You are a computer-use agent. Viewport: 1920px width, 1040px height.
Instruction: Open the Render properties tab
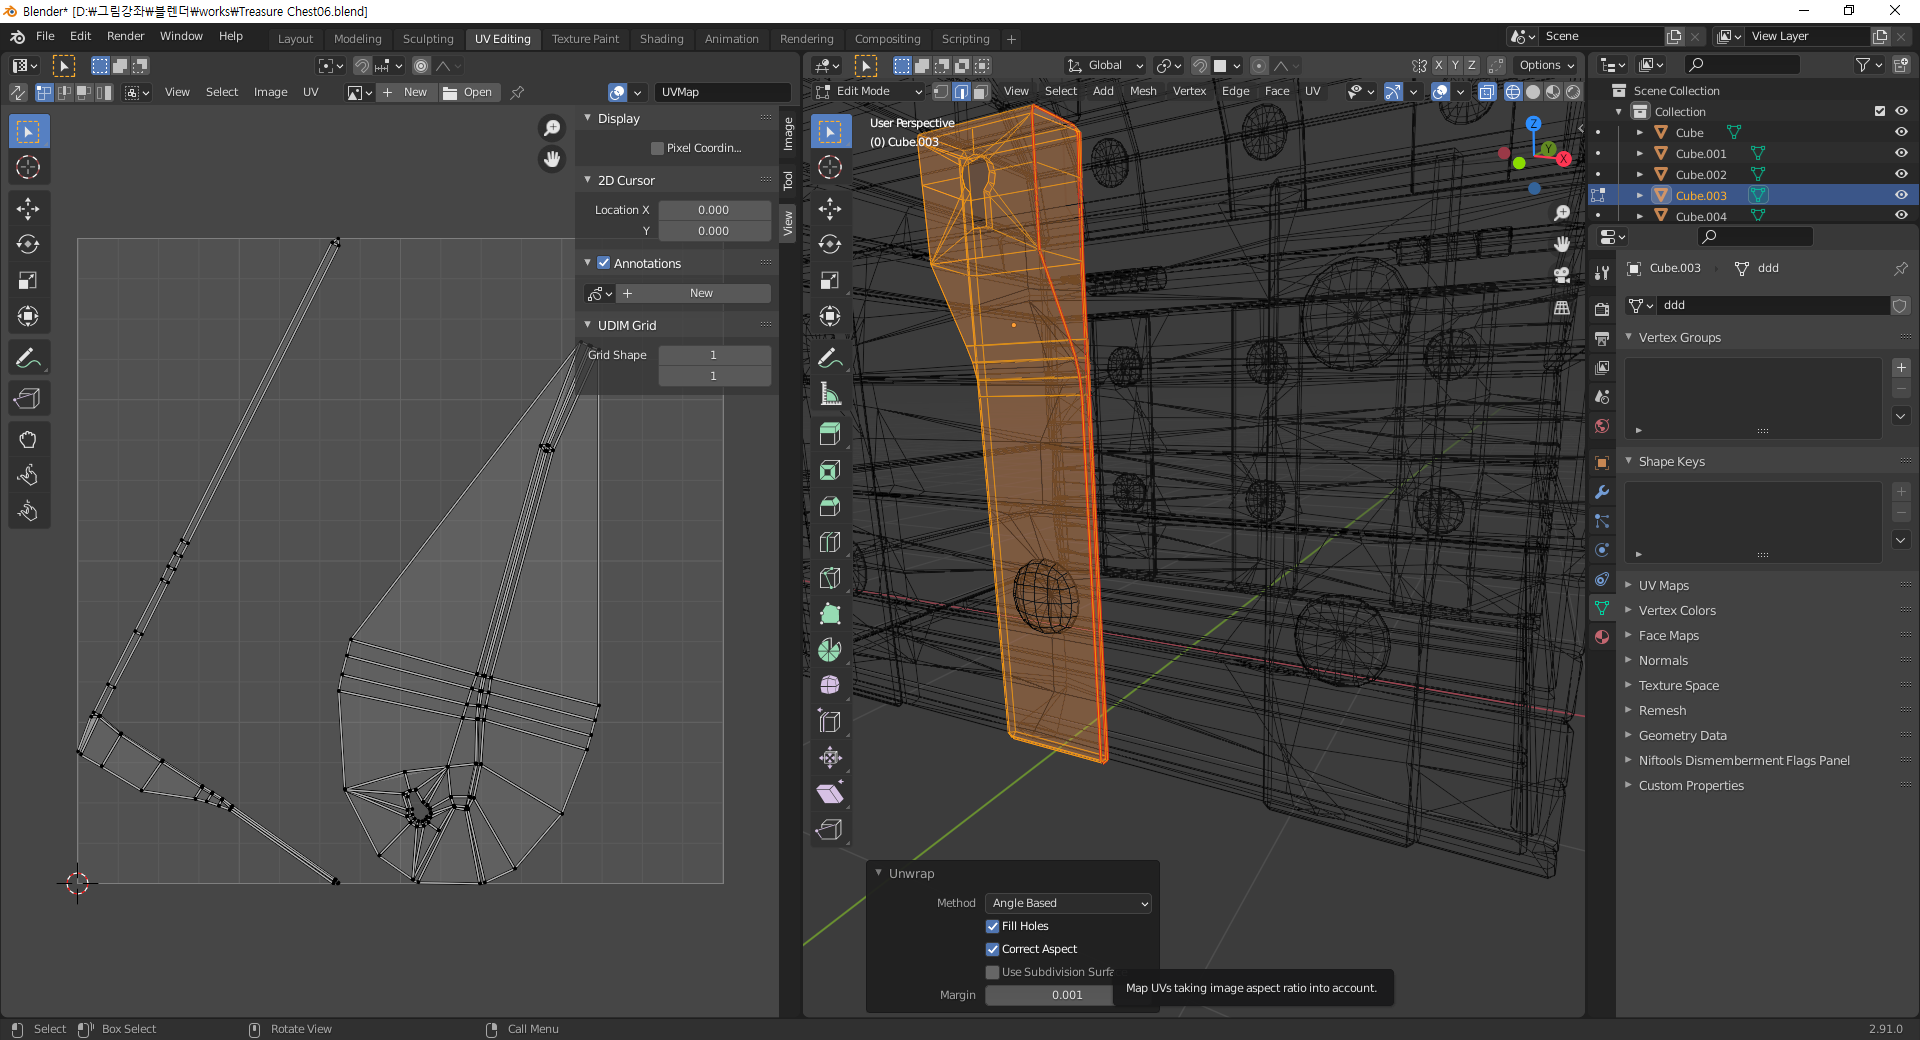[x=1602, y=310]
